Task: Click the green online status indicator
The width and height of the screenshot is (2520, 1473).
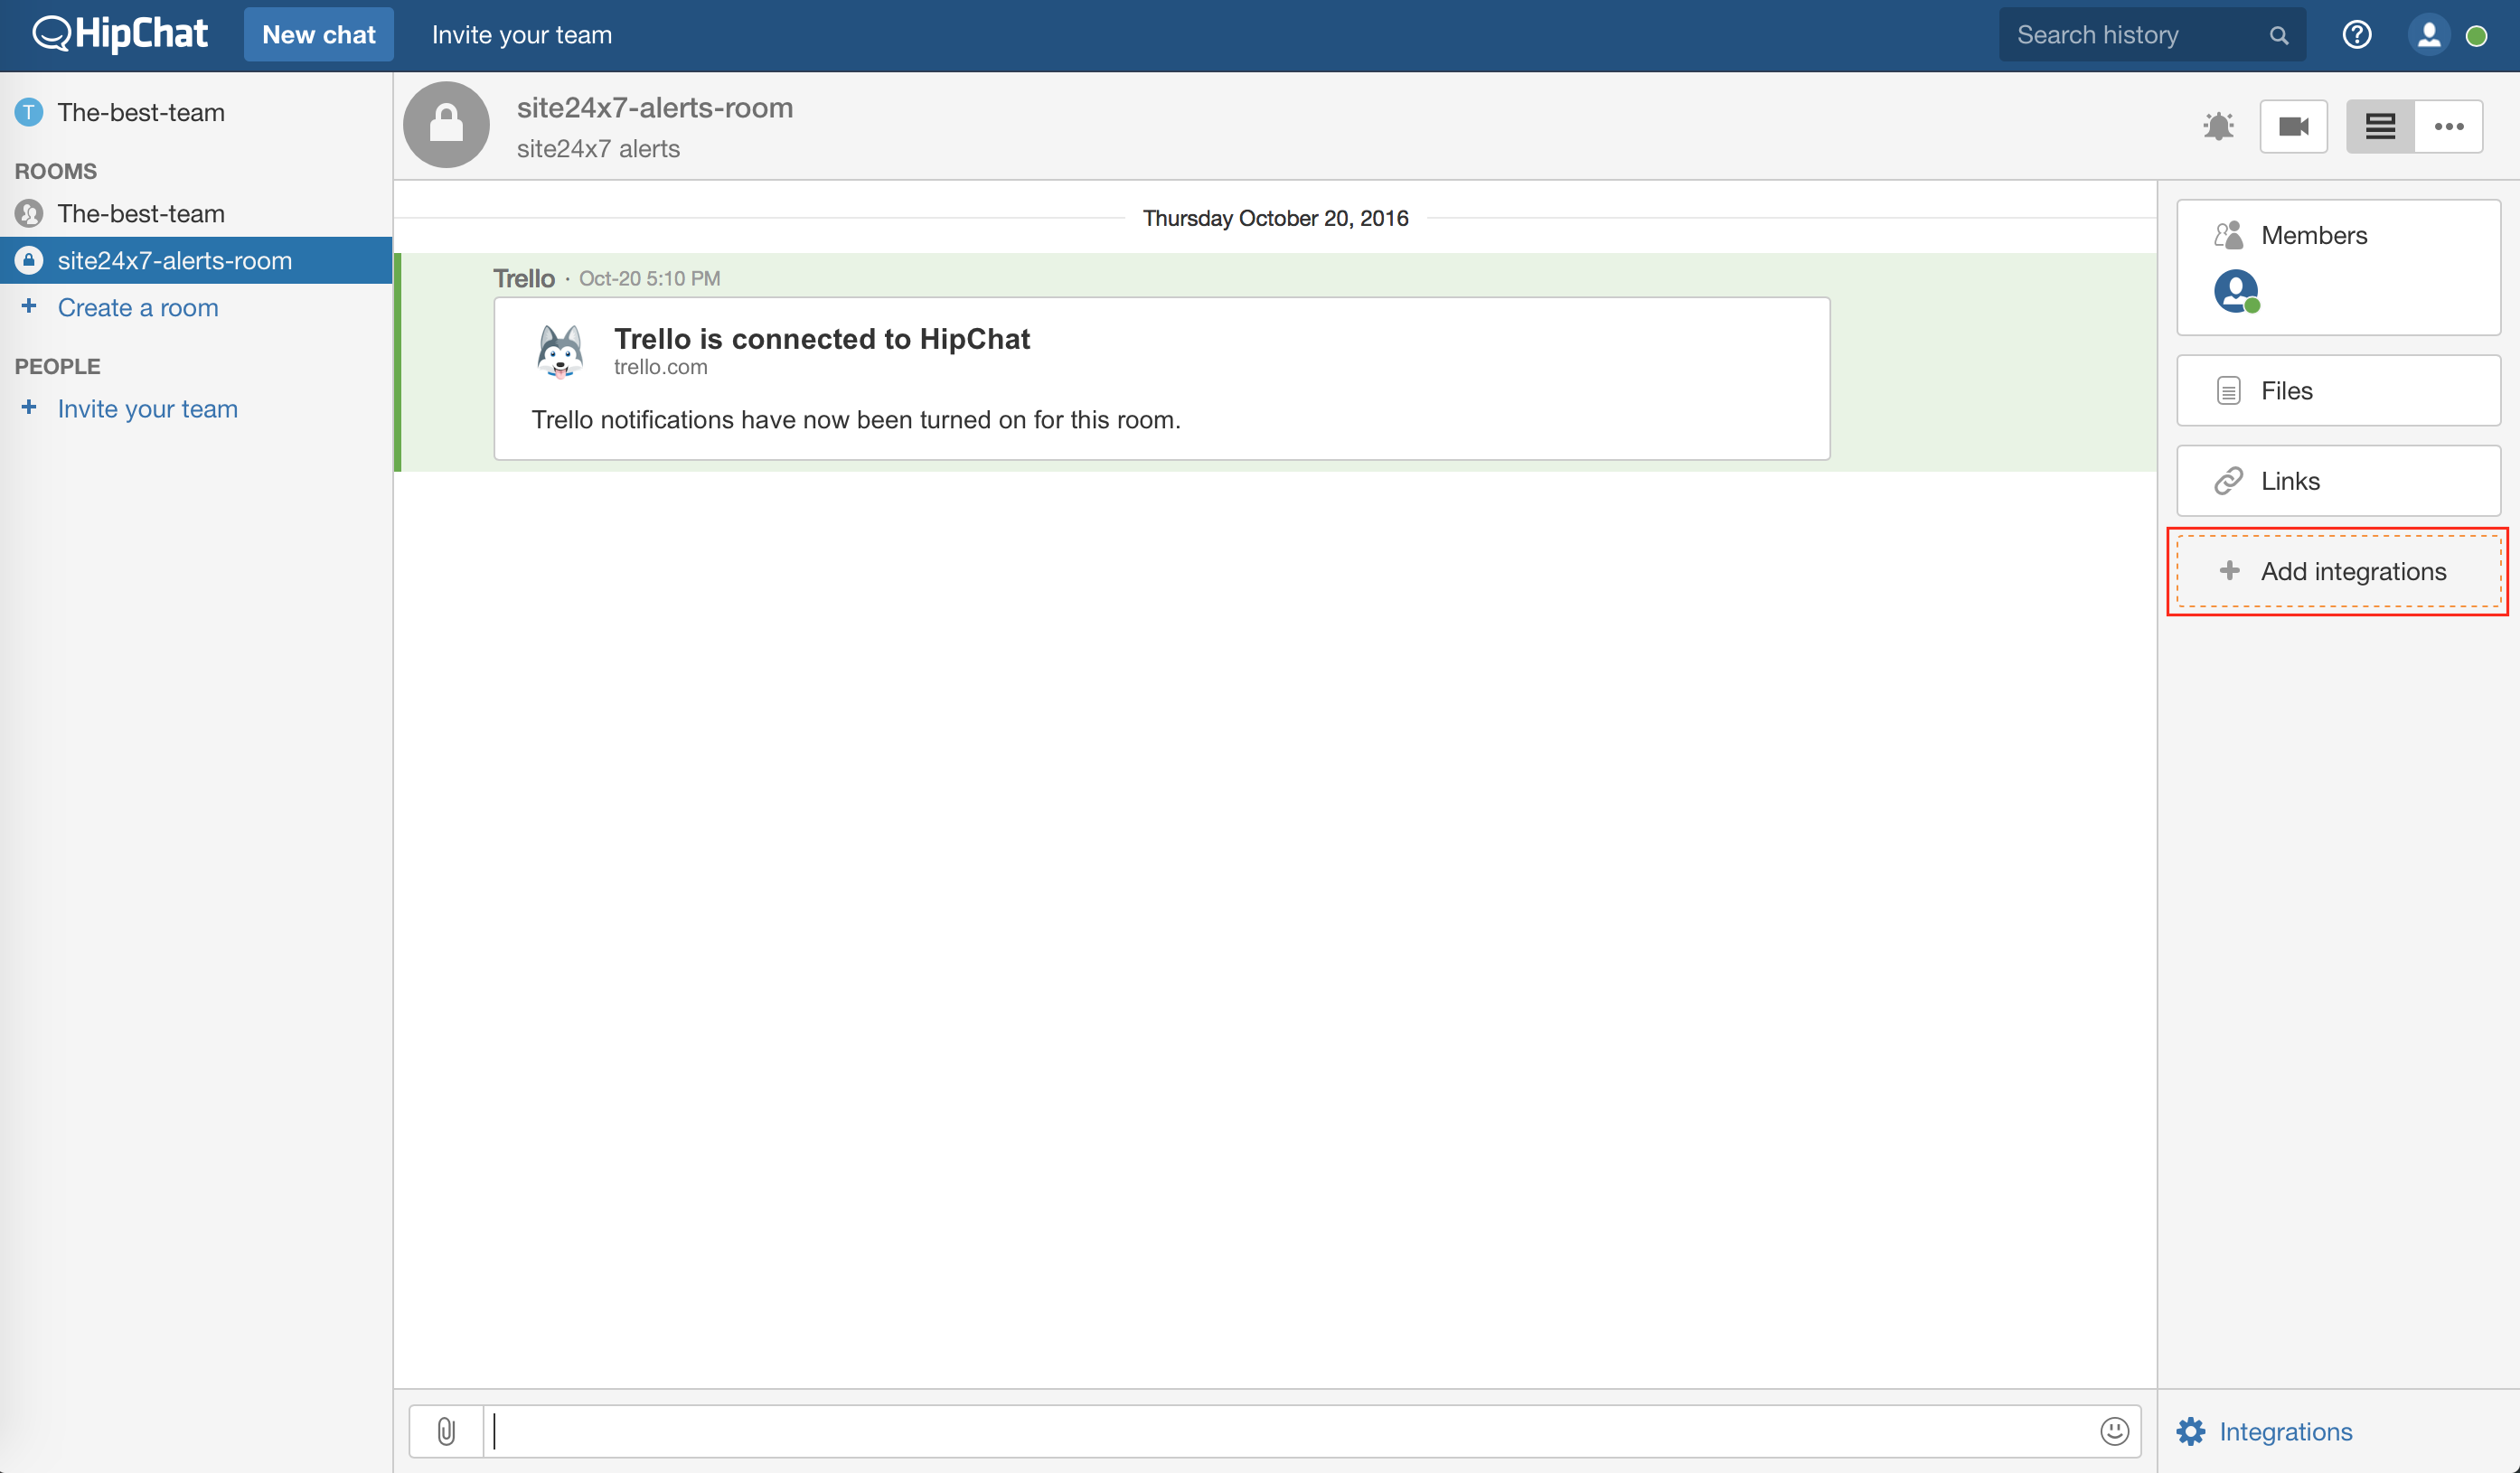Action: click(x=2477, y=36)
